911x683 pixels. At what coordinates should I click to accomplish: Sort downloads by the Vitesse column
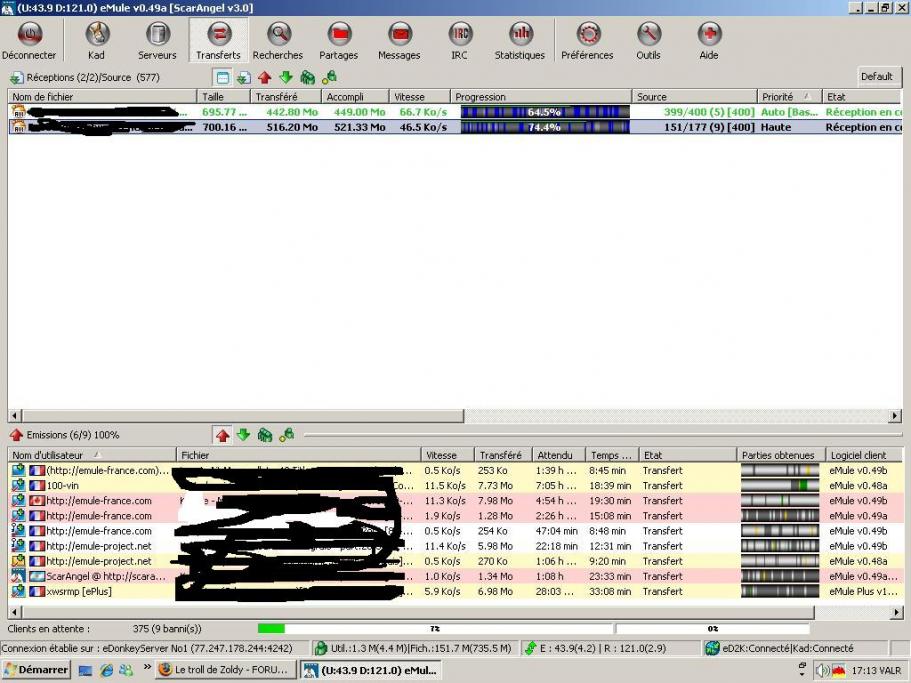(x=419, y=97)
